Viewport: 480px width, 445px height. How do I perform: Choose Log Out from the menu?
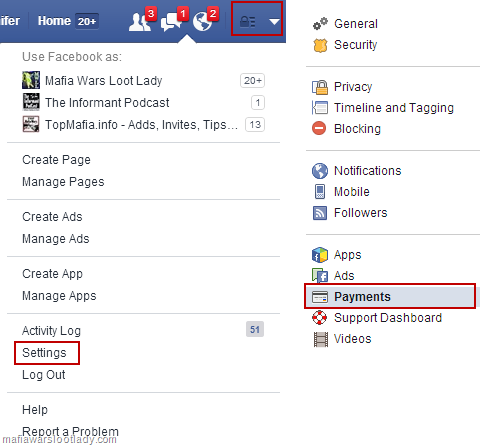click(44, 375)
